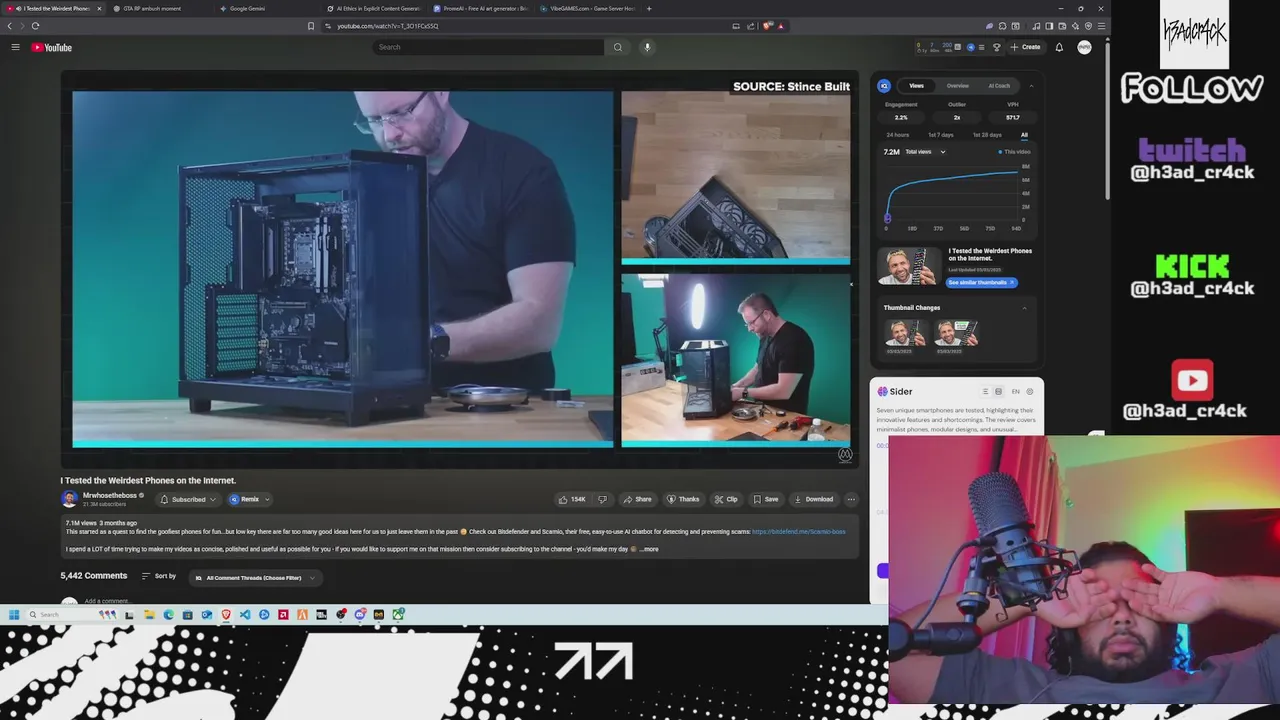Expand the description with ...more
The width and height of the screenshot is (1280, 720).
coord(649,549)
